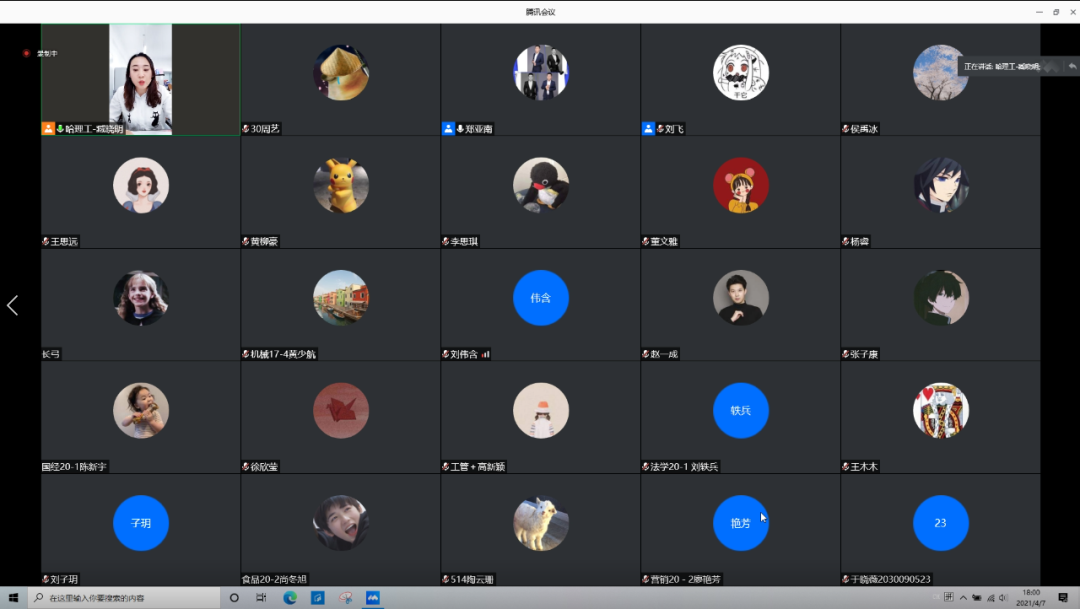Click the signal strength icon beside 刘伟含

click(485, 354)
